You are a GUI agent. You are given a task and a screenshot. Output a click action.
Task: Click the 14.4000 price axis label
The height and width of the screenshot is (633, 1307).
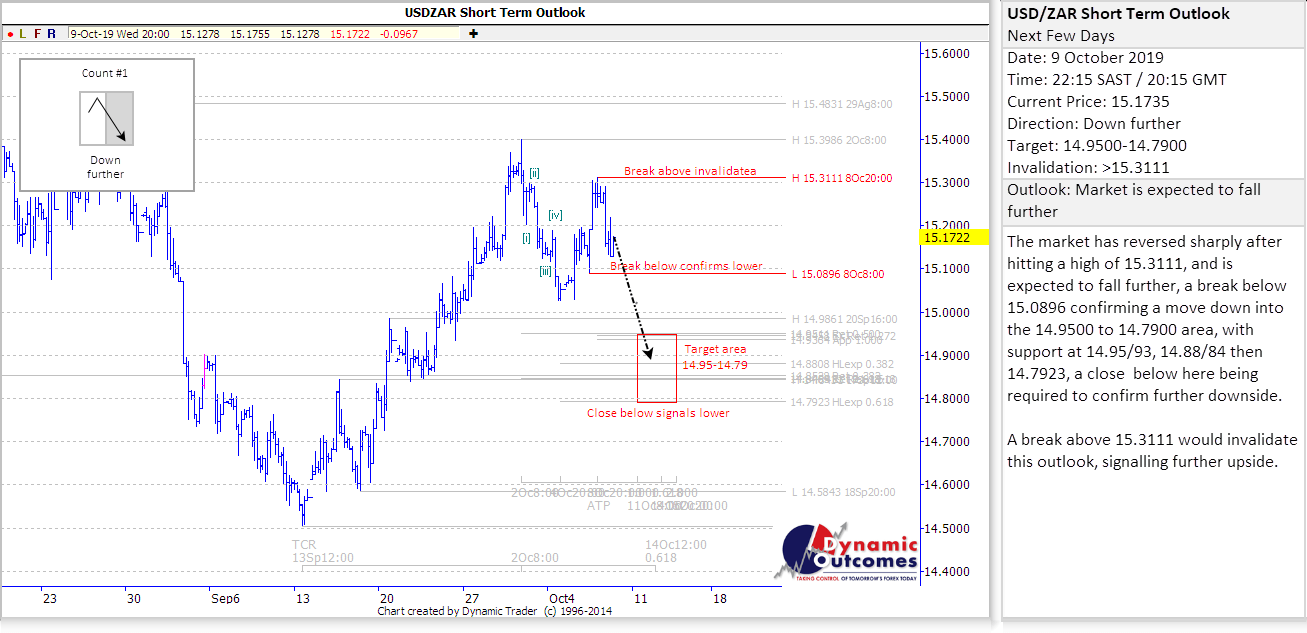[948, 572]
